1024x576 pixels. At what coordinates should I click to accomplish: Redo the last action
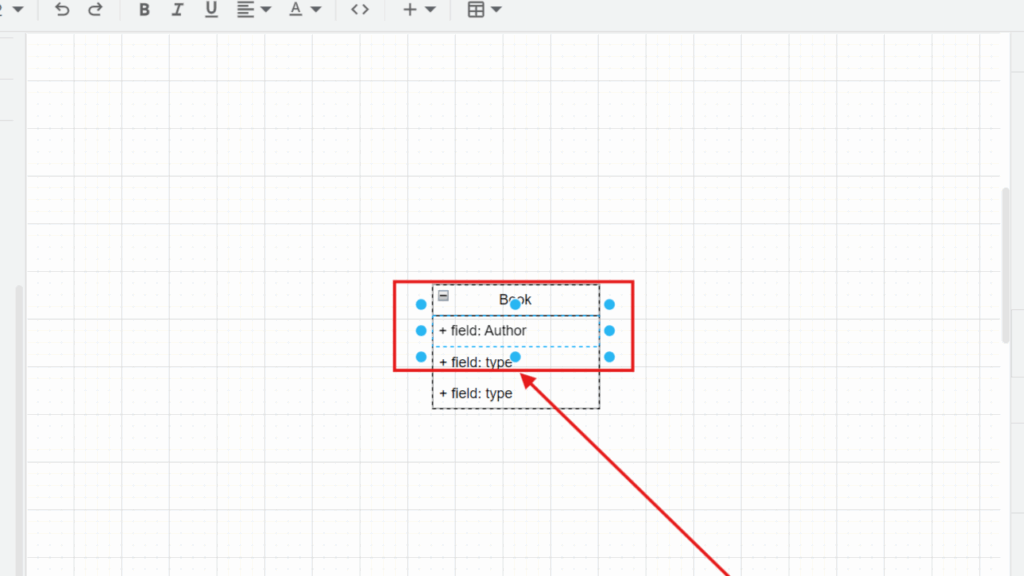pos(95,9)
